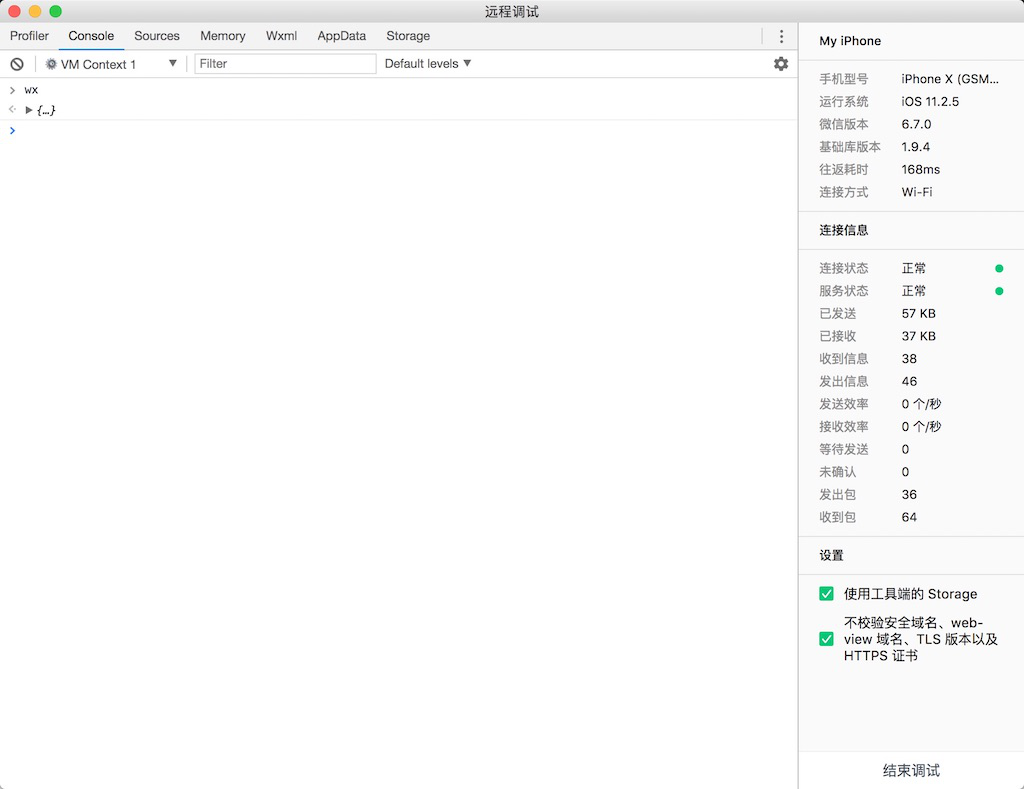Screen dimensions: 1024x789
Task: Open the DevTools three-dot menu
Action: click(x=781, y=36)
